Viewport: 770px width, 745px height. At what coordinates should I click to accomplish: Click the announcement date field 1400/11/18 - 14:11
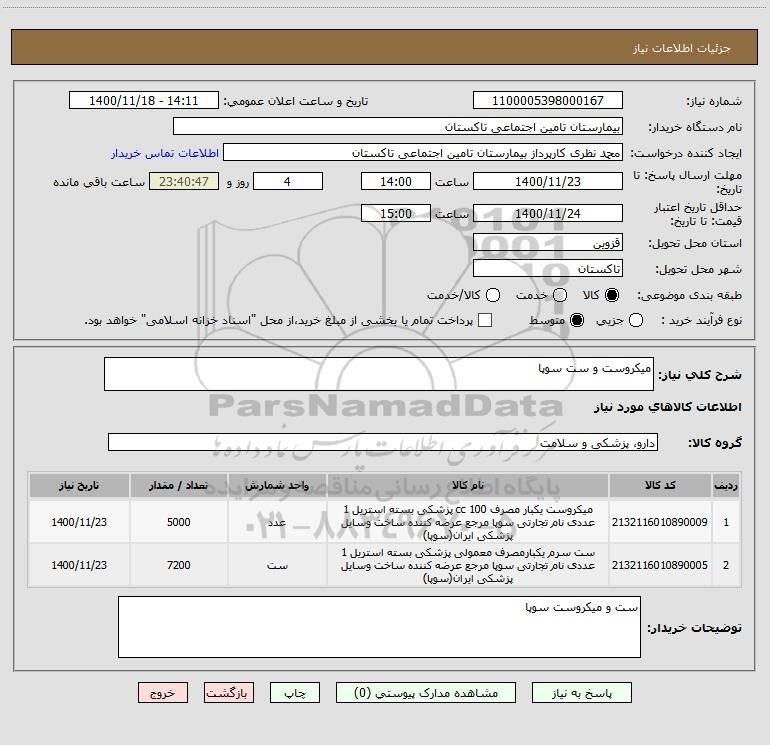(x=144, y=100)
